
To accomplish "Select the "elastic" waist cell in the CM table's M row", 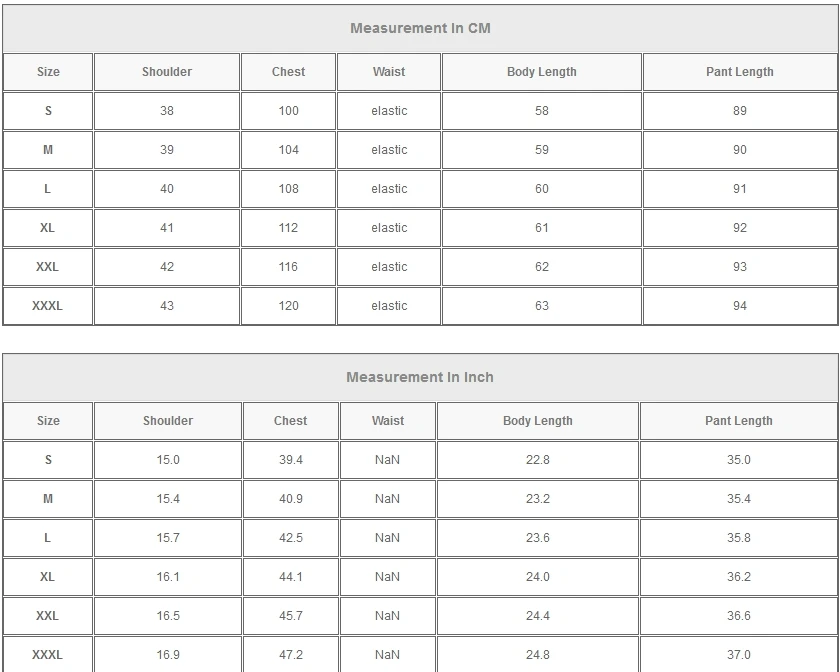I will pos(389,150).
